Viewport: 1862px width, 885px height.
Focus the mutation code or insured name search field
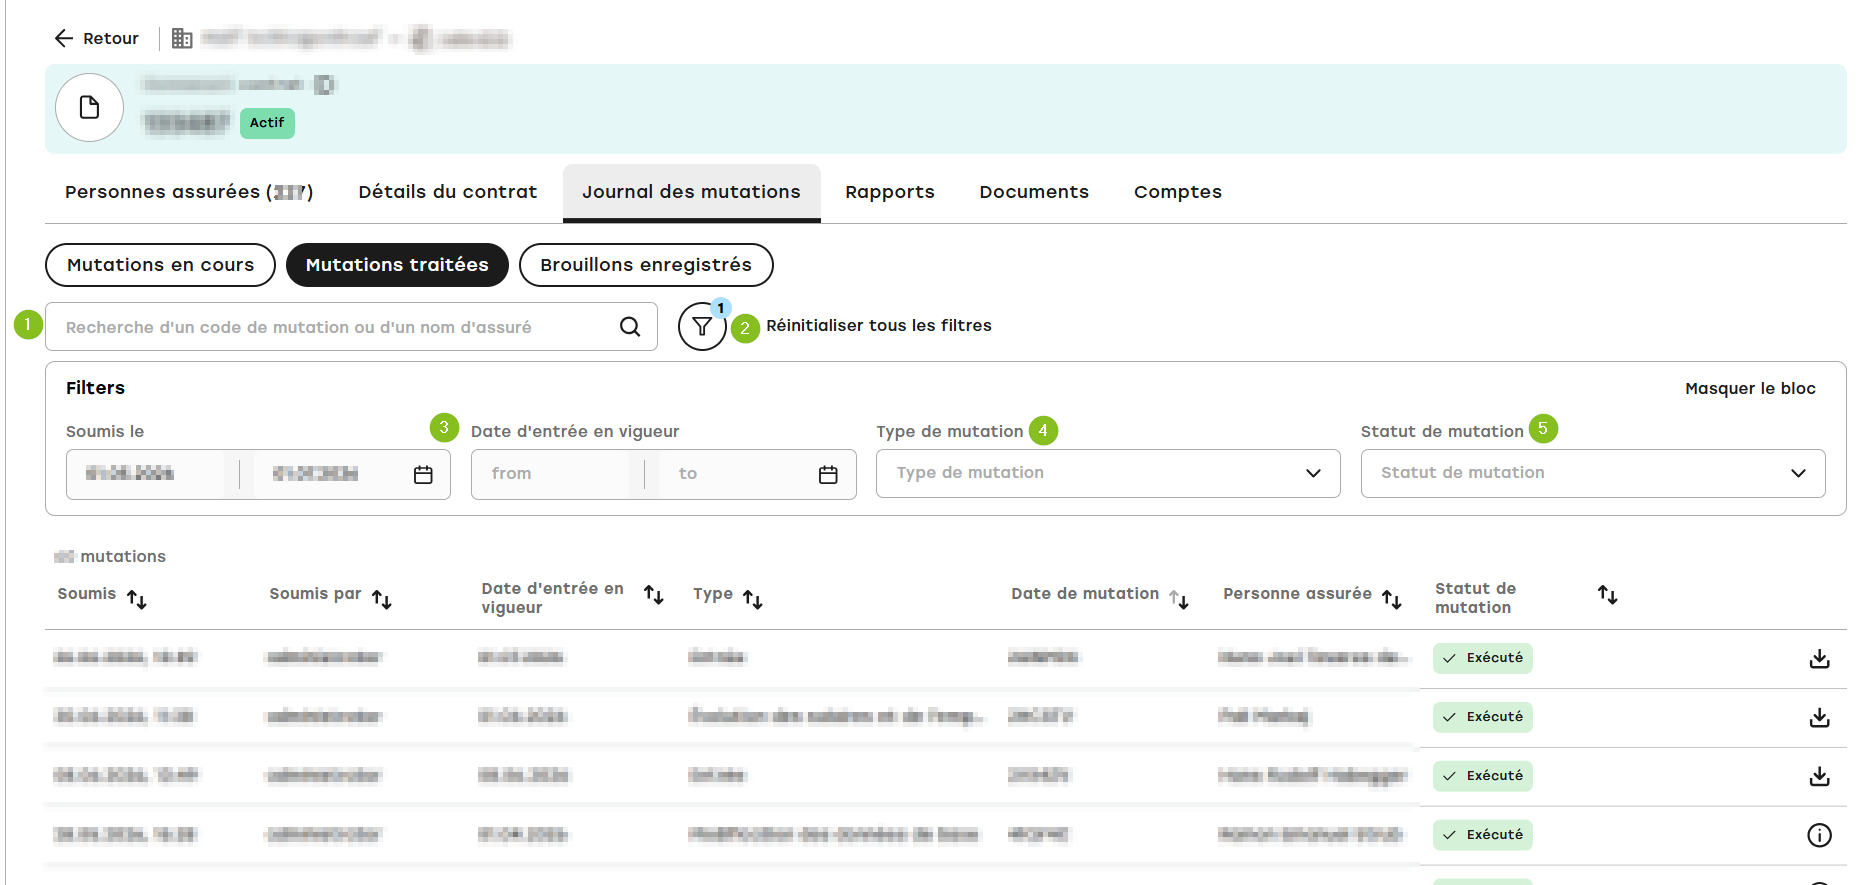[351, 327]
